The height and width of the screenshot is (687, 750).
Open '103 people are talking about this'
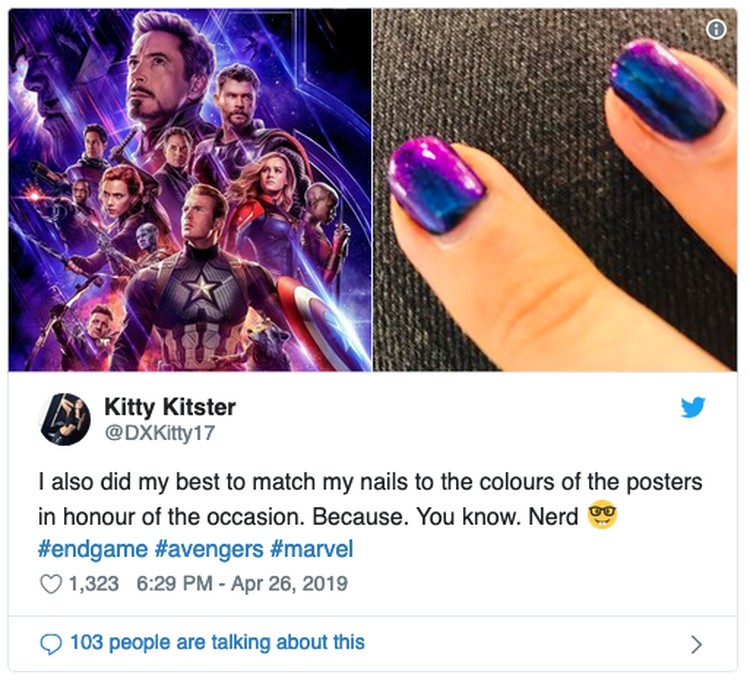[x=218, y=643]
